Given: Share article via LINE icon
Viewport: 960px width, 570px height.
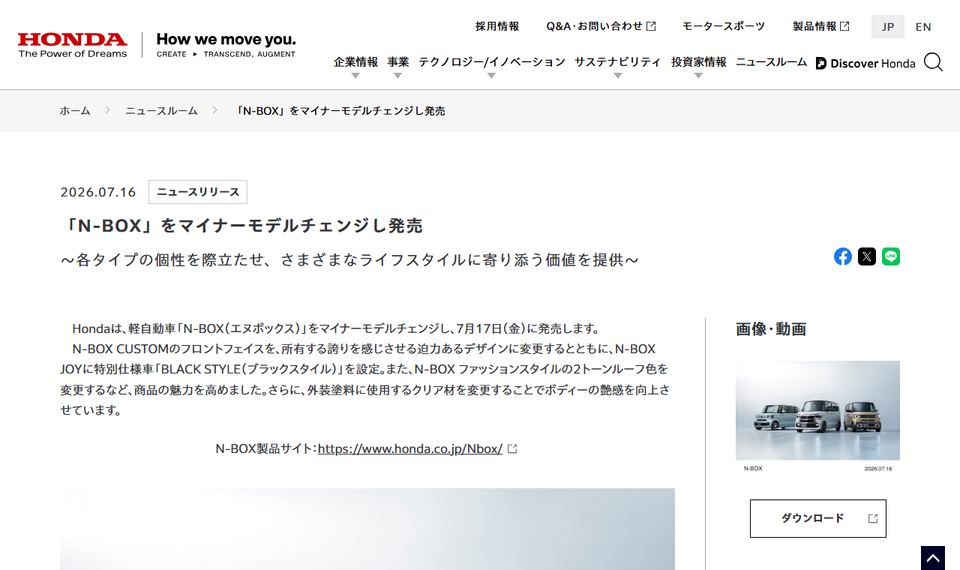Looking at the screenshot, I should point(891,257).
